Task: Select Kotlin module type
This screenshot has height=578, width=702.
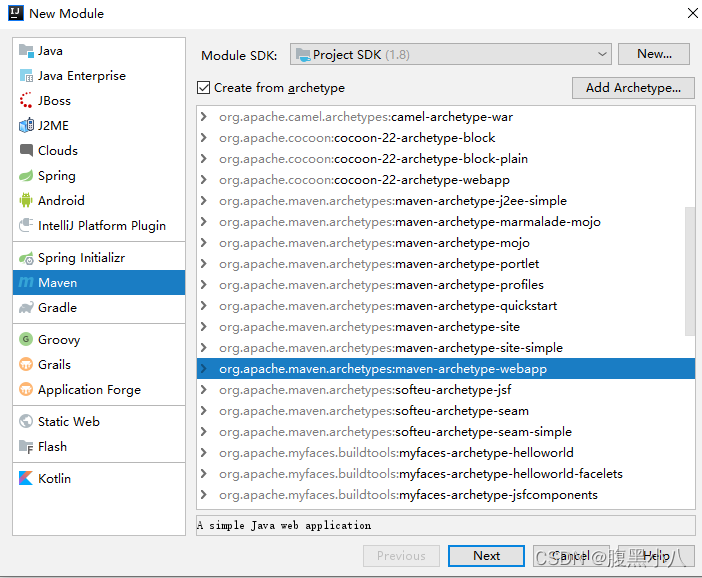Action: tap(99, 478)
